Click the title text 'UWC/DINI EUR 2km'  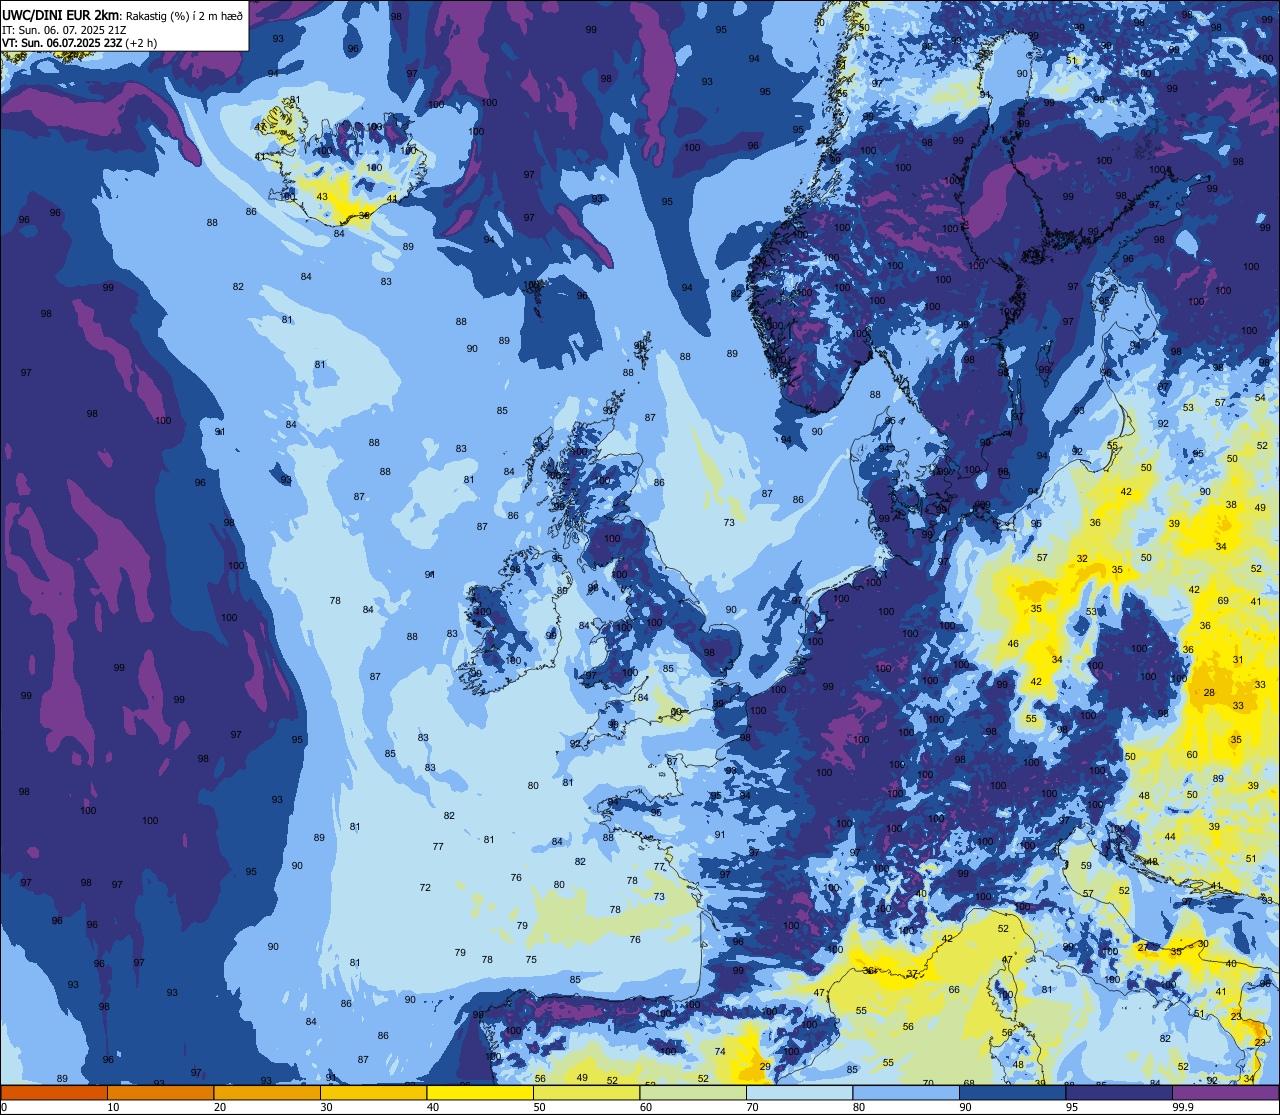pos(61,14)
